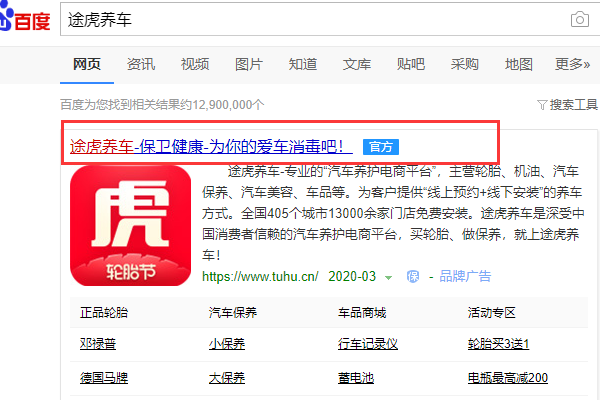Visit the https://www.tuhu.cn/ URL link

tap(260, 276)
